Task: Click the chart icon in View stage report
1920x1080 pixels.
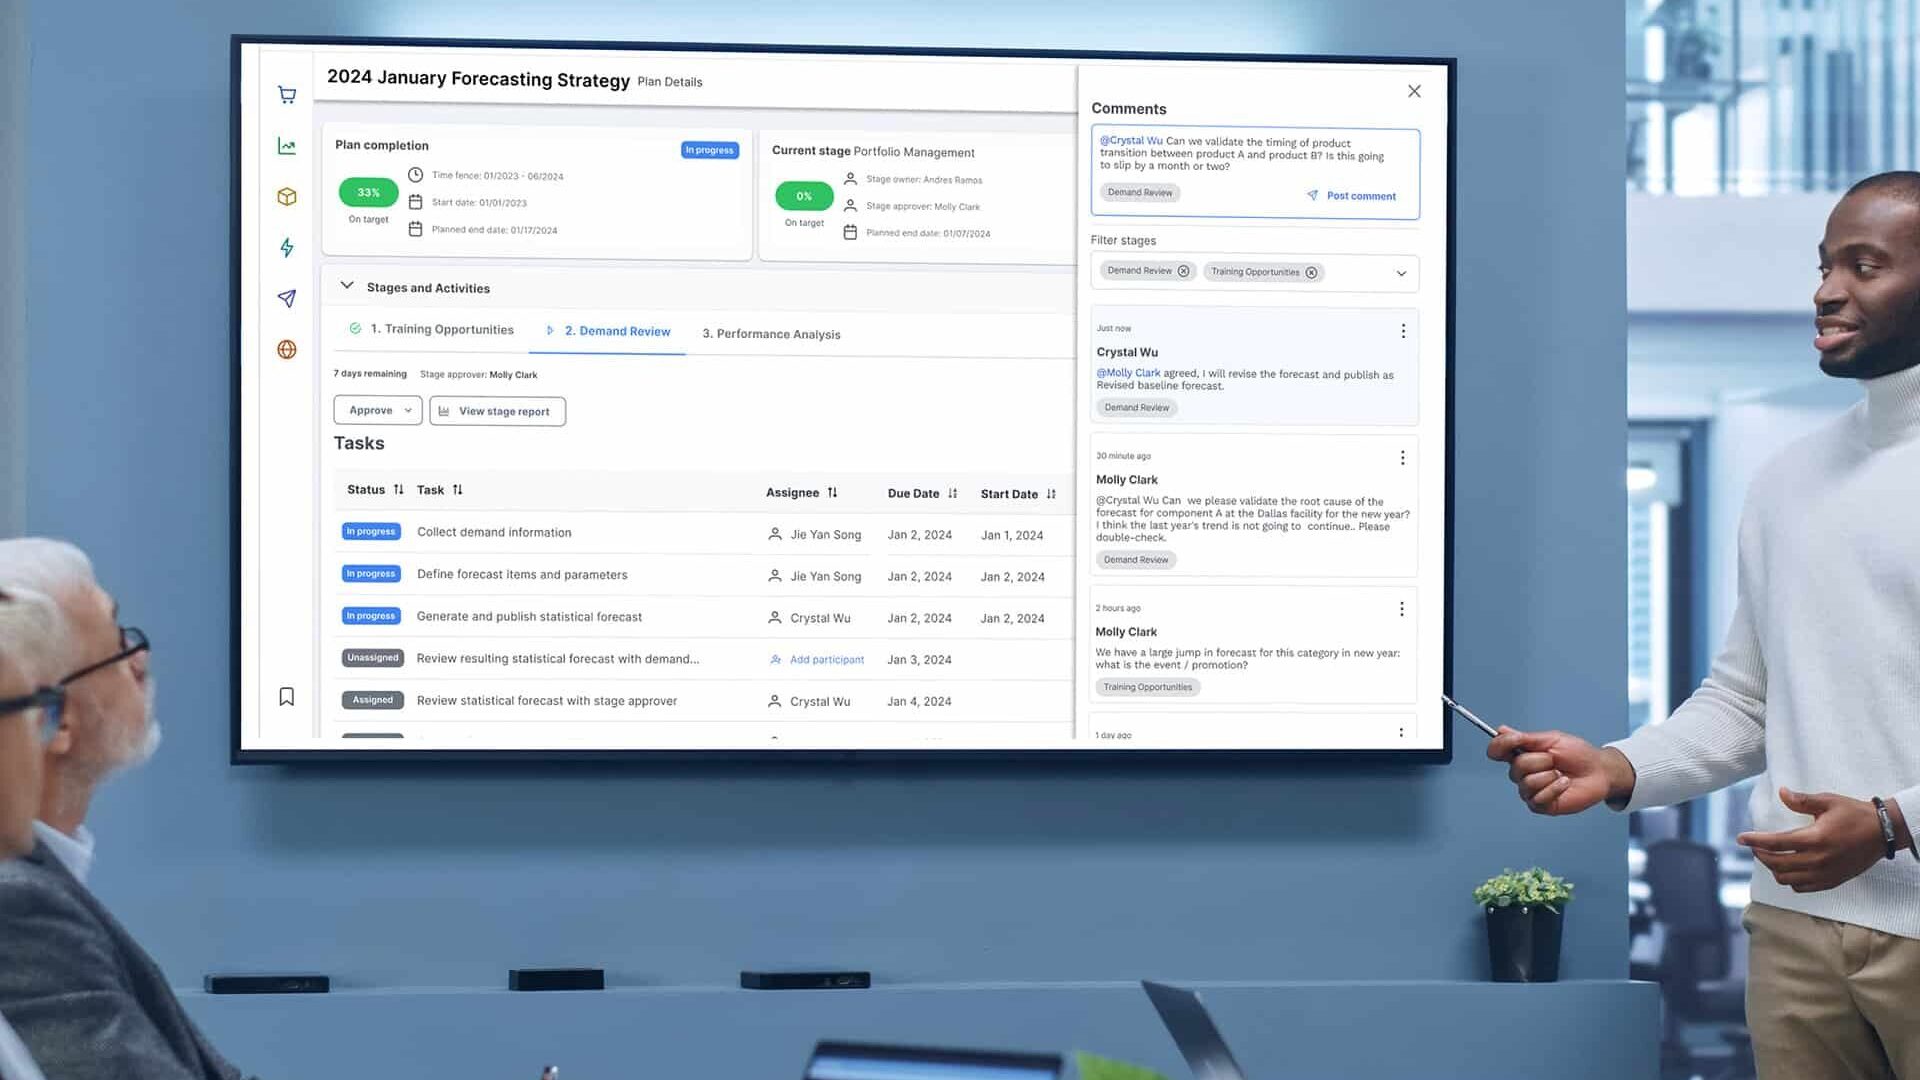Action: [444, 411]
